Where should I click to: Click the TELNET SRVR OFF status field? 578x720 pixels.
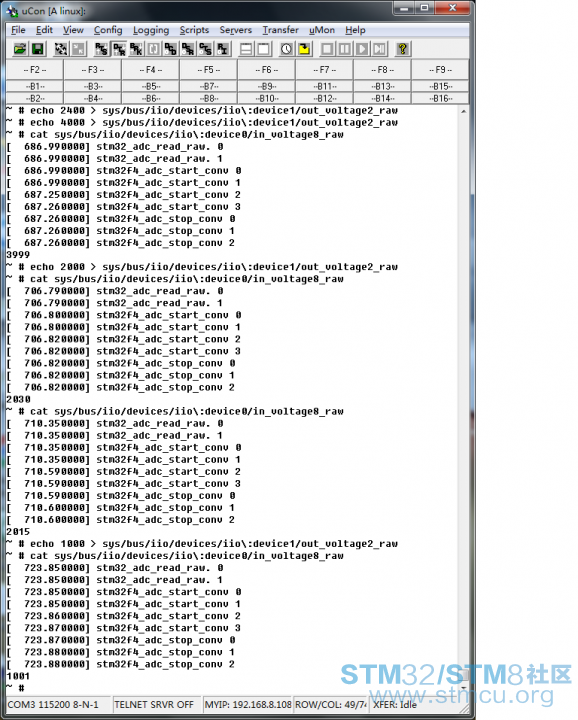(x=156, y=704)
